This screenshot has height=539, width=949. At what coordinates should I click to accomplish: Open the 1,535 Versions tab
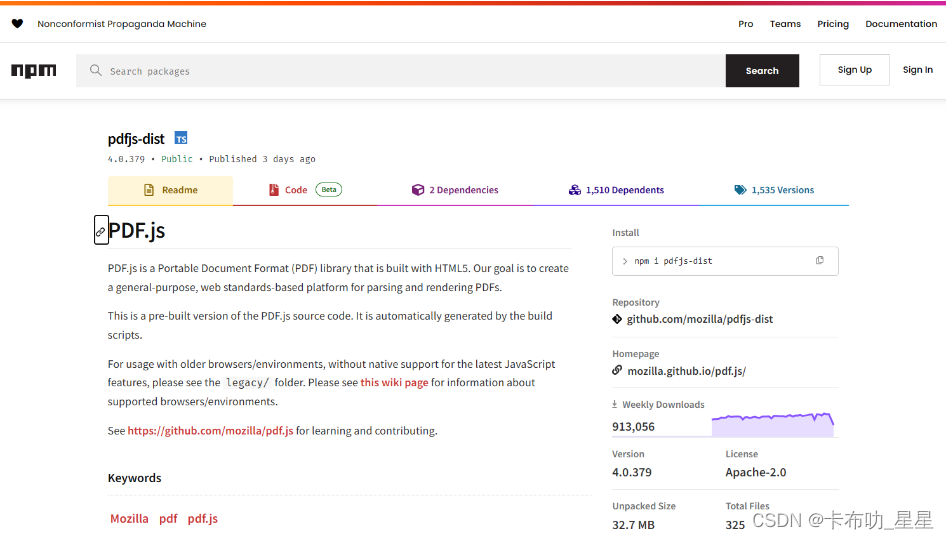click(774, 191)
